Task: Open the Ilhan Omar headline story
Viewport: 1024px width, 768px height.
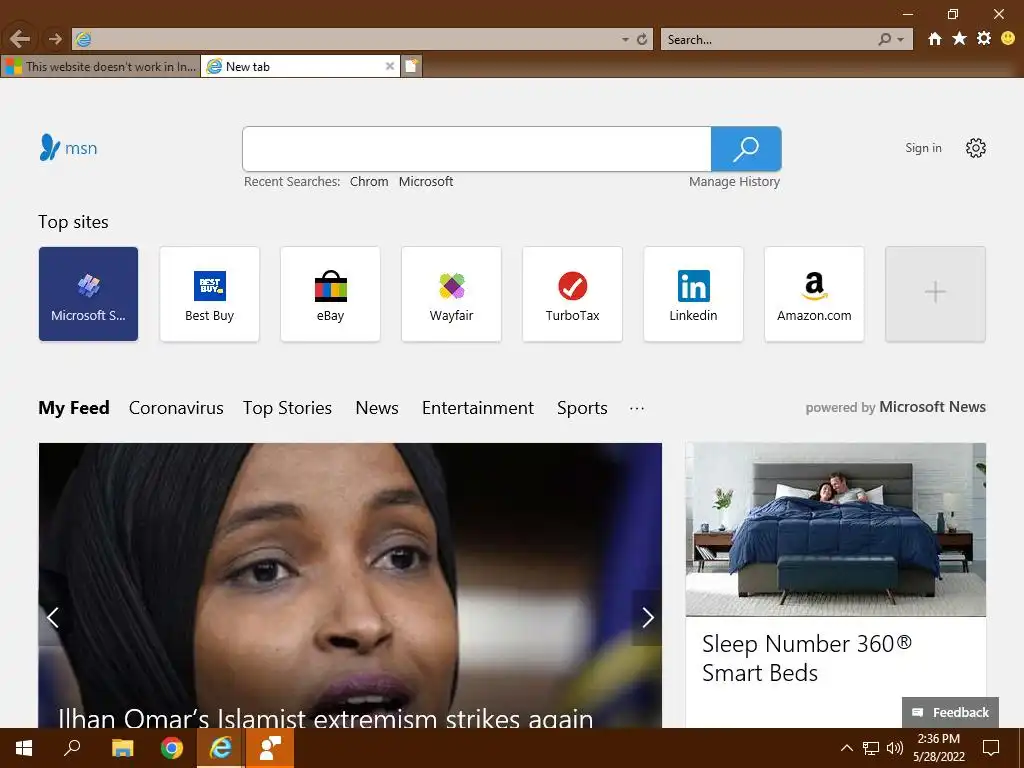Action: pyautogui.click(x=325, y=718)
